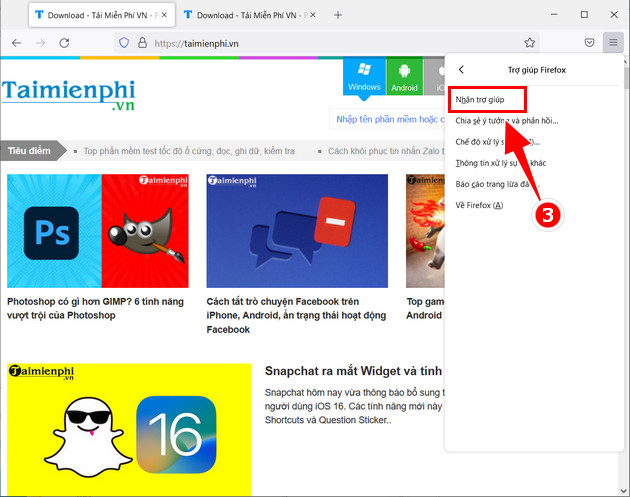Click the software name search field
The height and width of the screenshot is (497, 630).
tap(387, 119)
